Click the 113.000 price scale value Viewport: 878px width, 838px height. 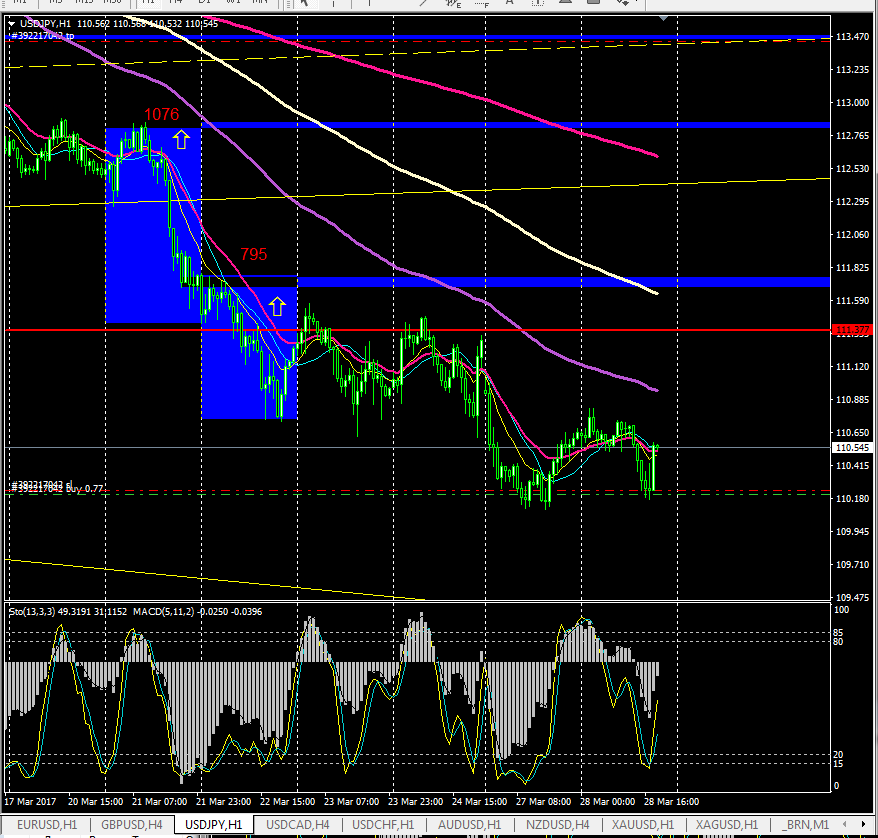852,103
